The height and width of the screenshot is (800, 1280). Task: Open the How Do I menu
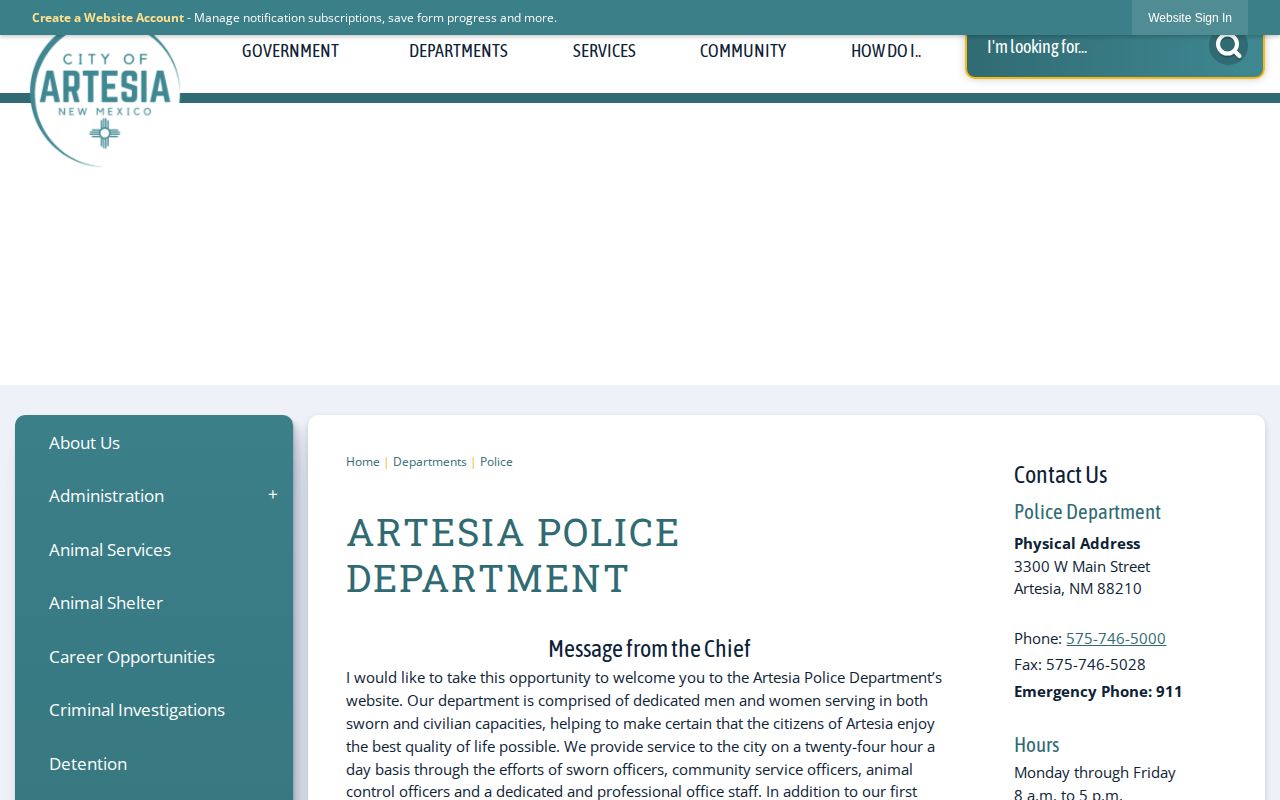point(886,51)
